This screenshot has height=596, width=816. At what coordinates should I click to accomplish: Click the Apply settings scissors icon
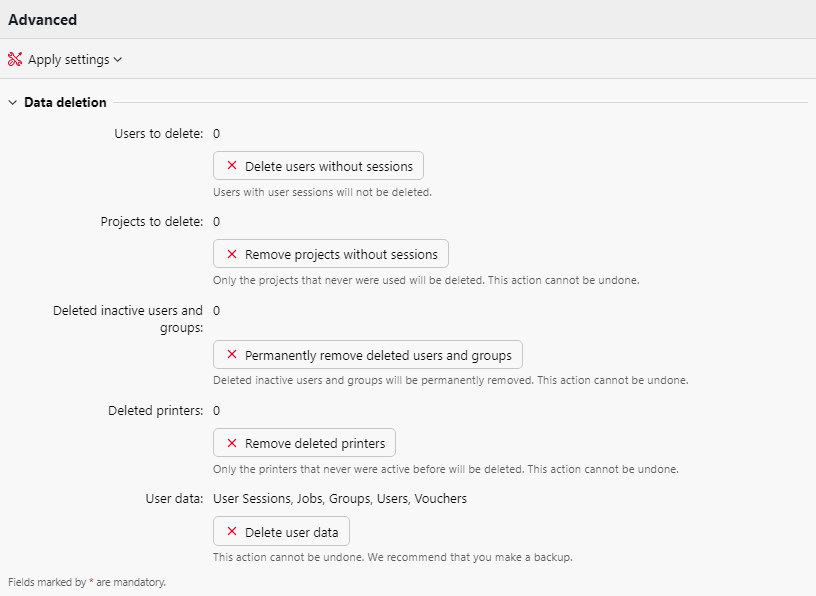coord(15,59)
